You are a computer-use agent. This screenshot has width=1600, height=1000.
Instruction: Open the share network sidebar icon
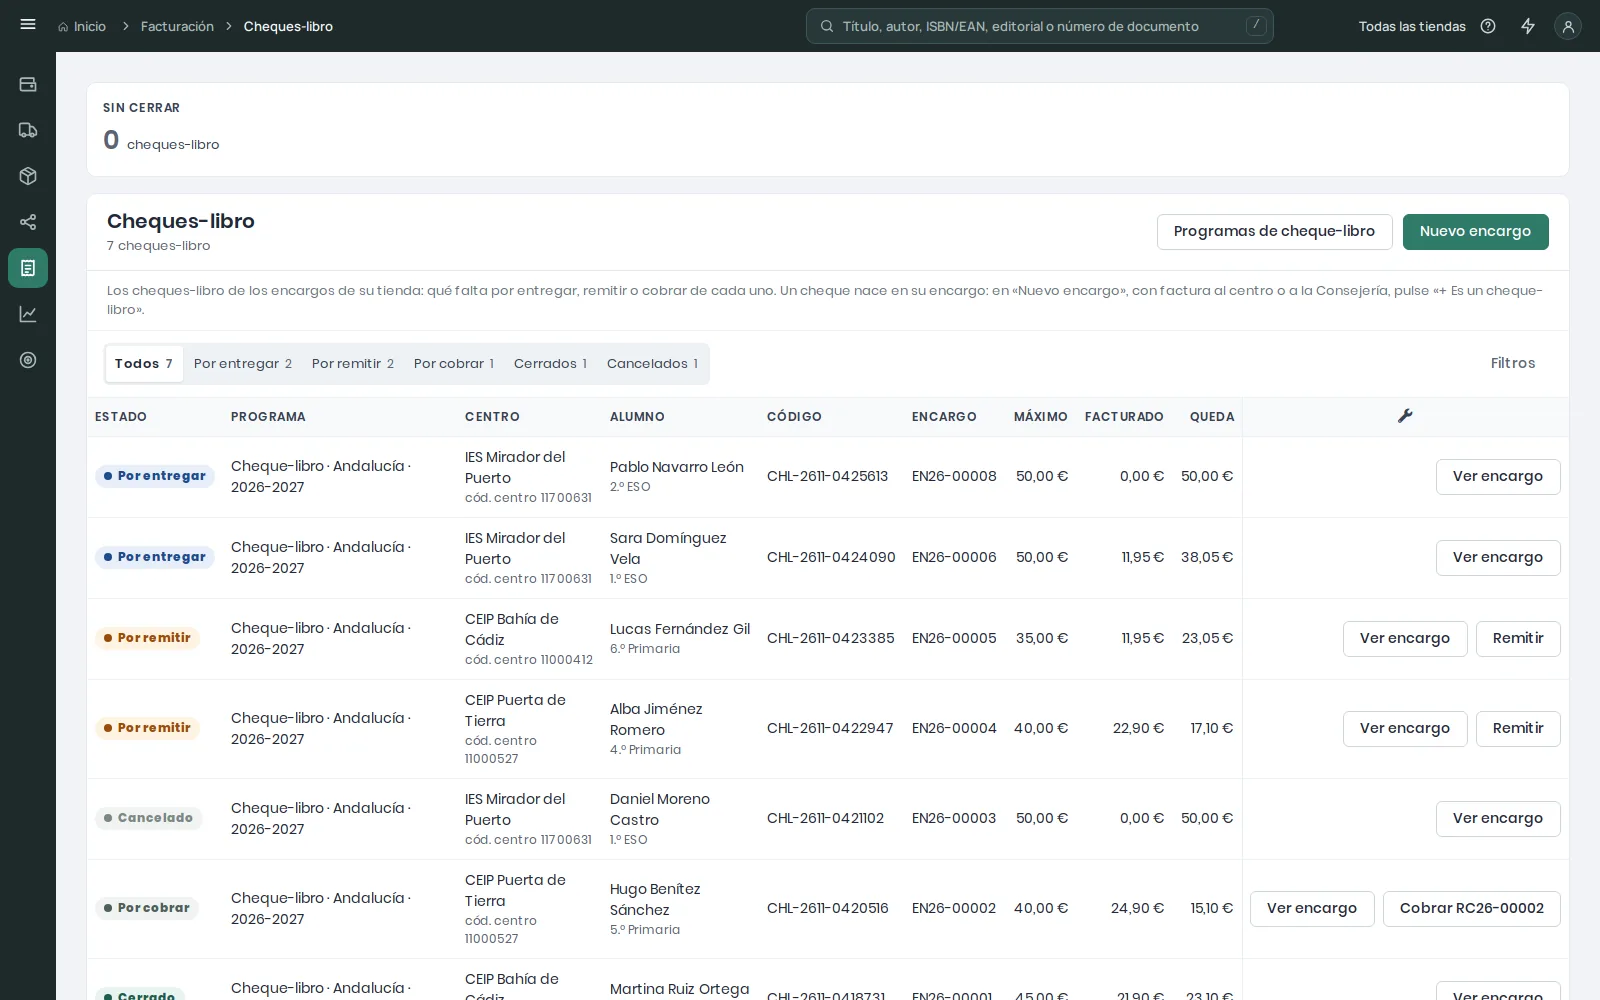[28, 222]
